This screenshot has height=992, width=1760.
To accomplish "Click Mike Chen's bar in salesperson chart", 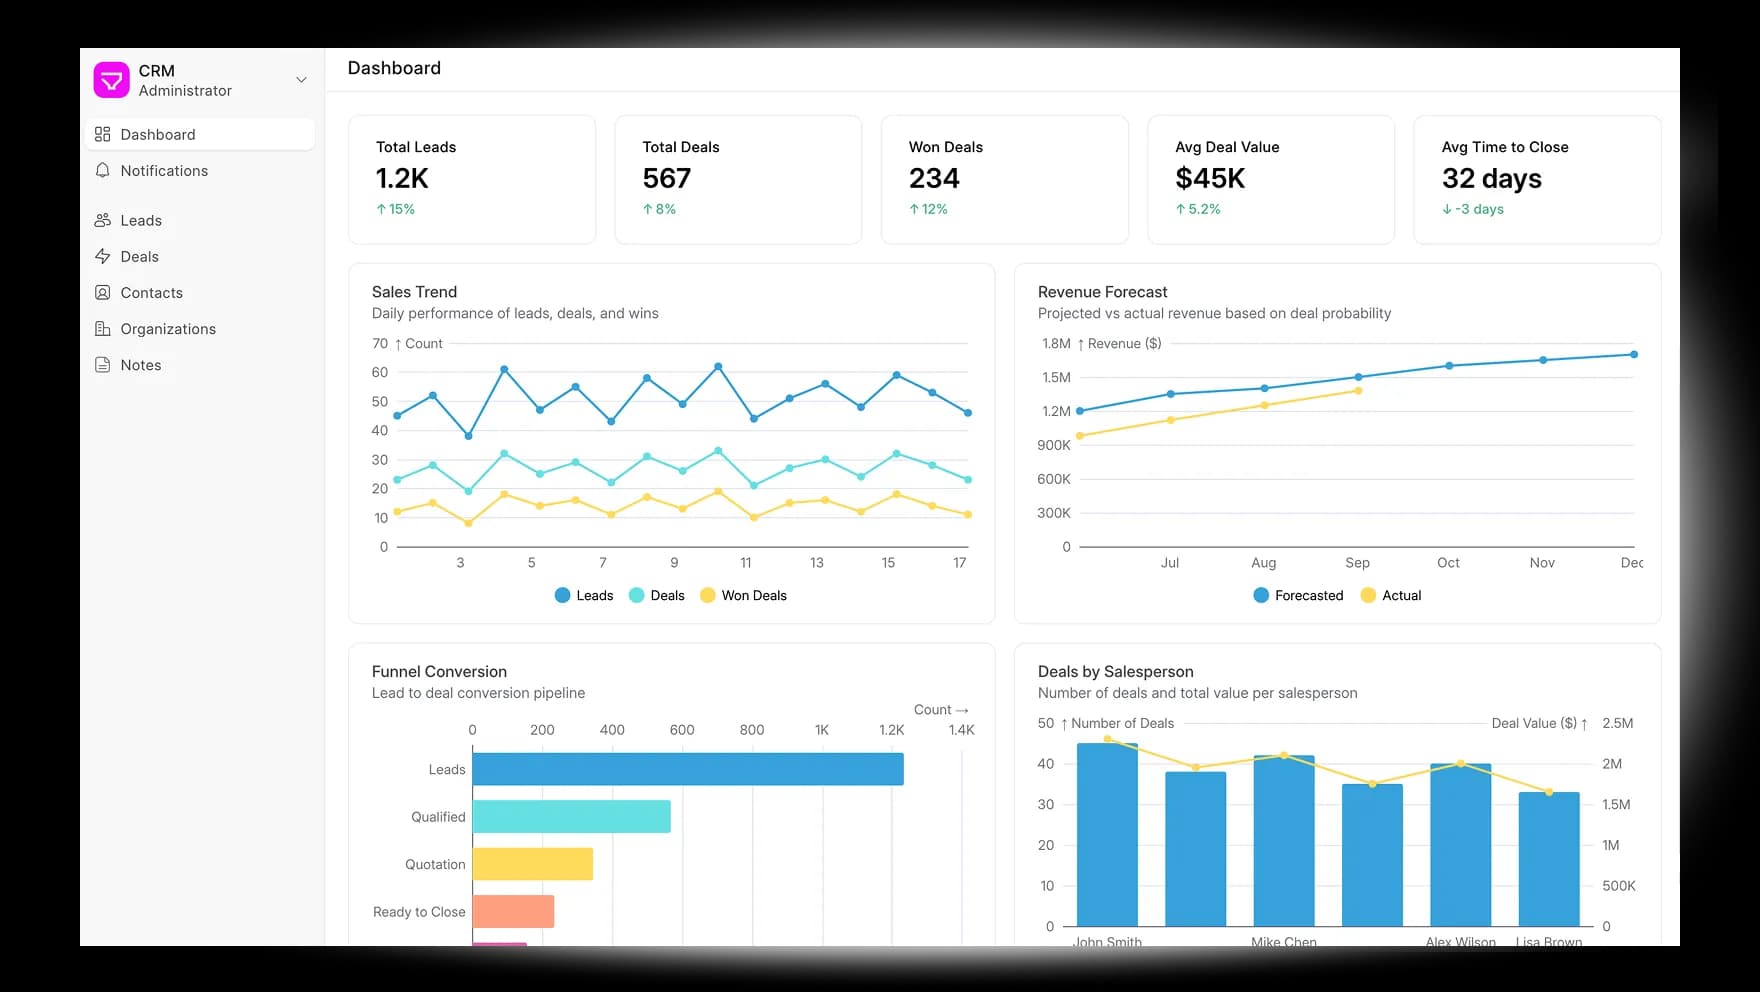I will tap(1284, 841).
